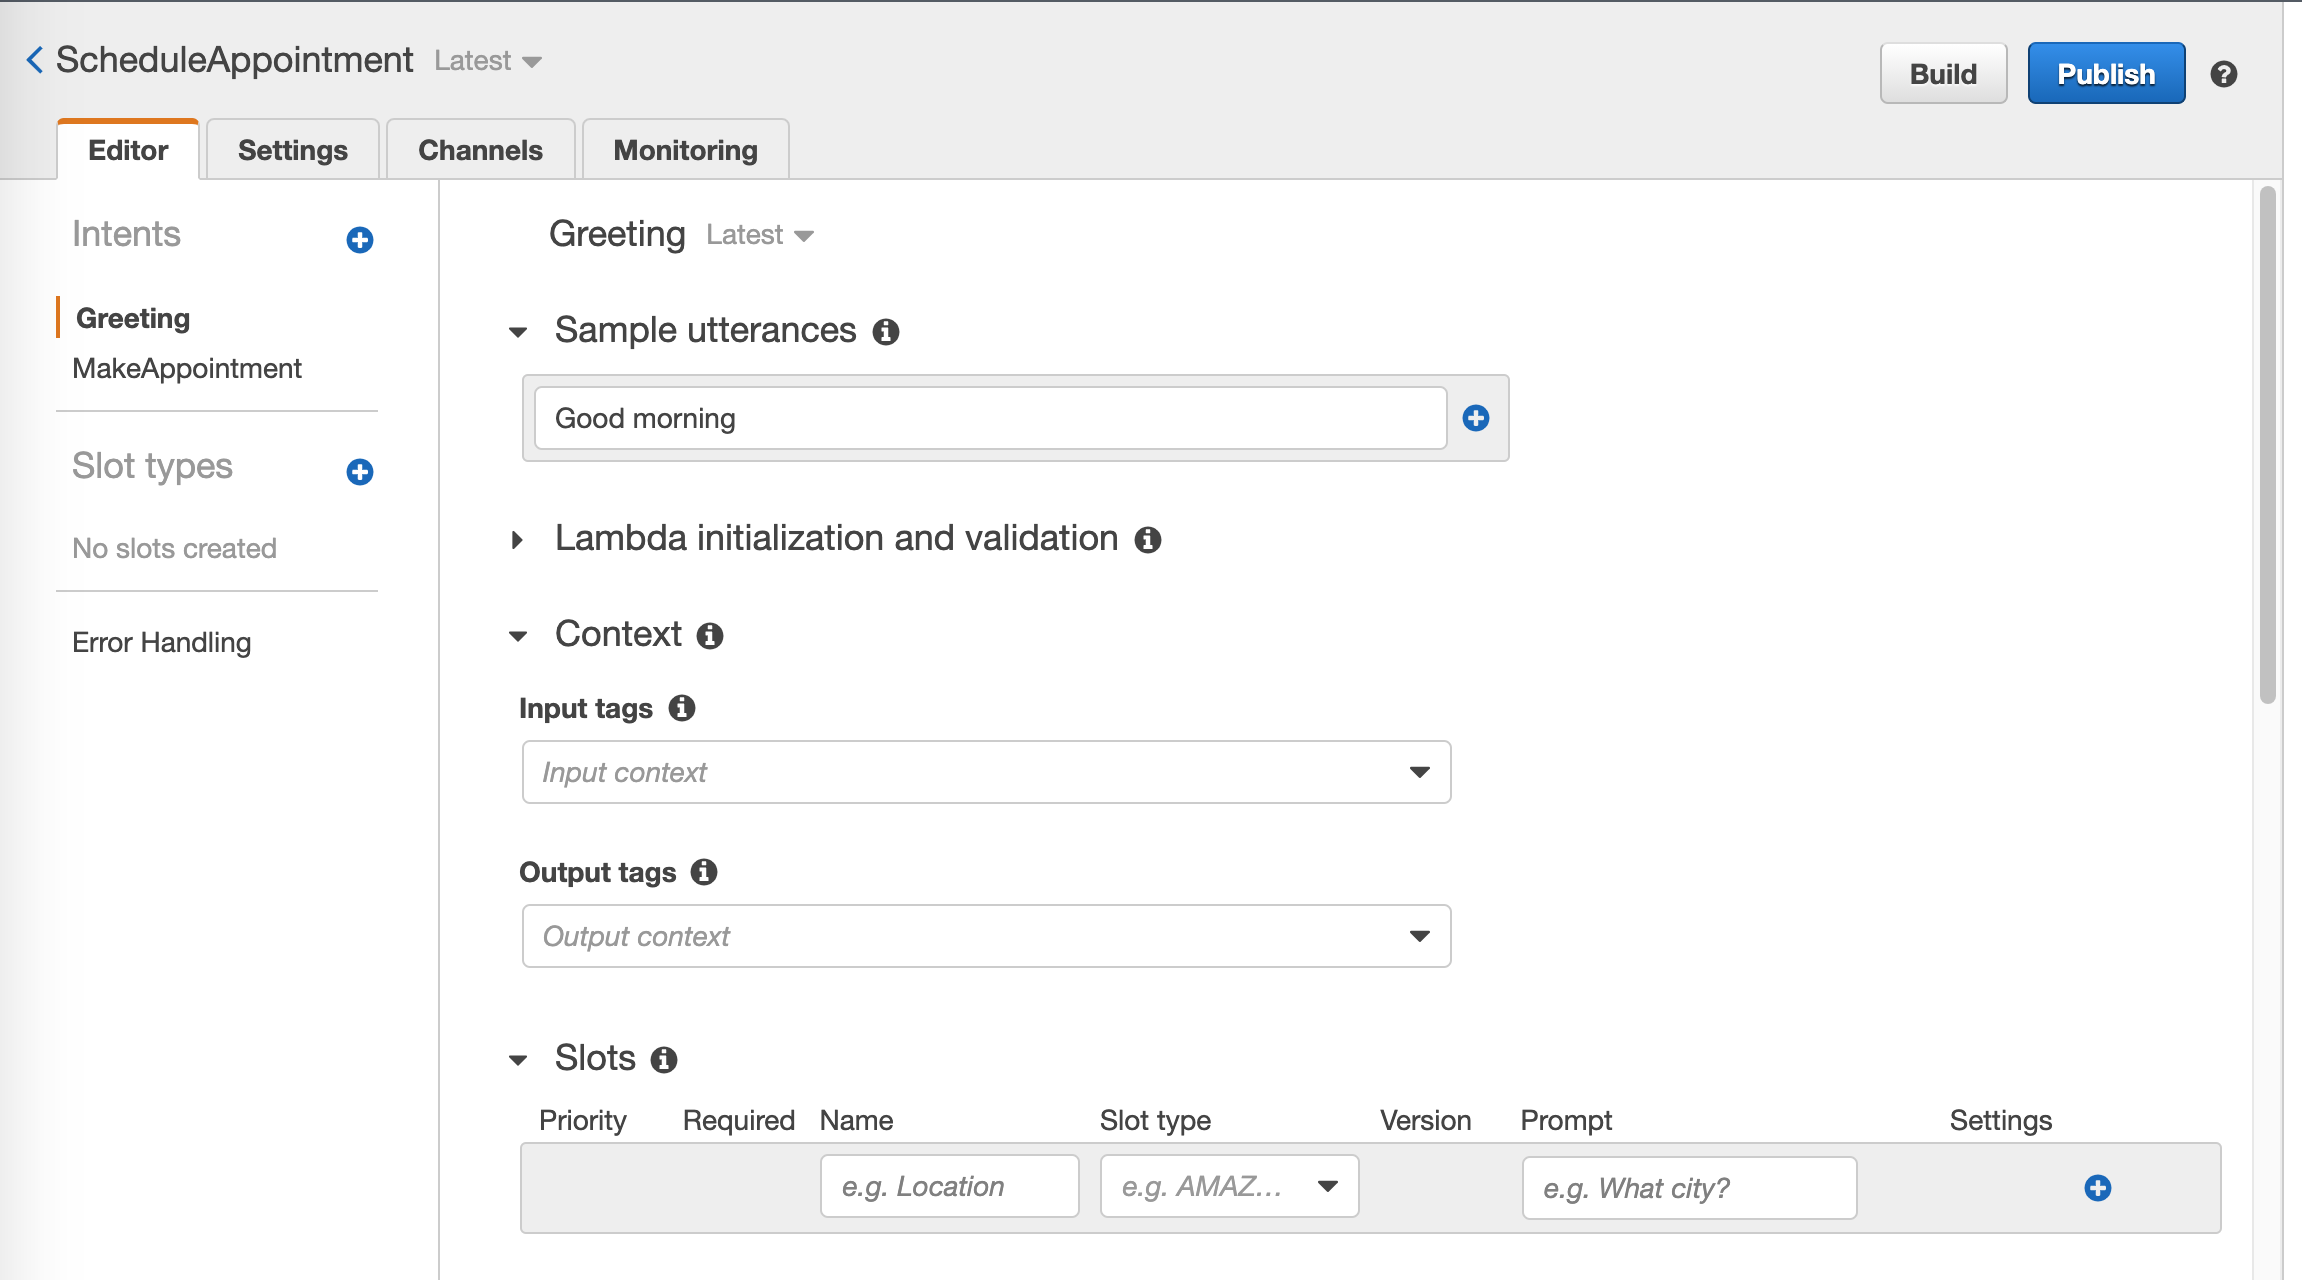Open the Greeting intent Latest version dropdown
This screenshot has width=2302, height=1280.
(760, 235)
